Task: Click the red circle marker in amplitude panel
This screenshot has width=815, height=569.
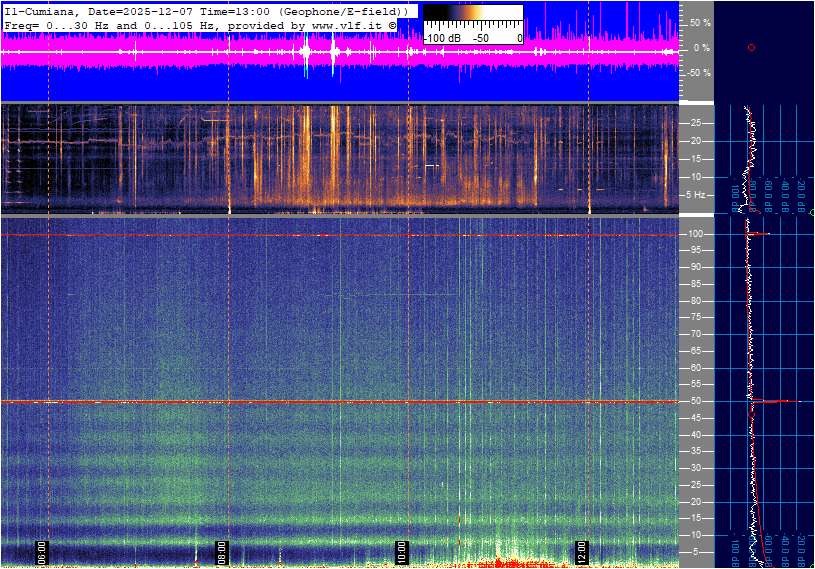Action: [751, 47]
